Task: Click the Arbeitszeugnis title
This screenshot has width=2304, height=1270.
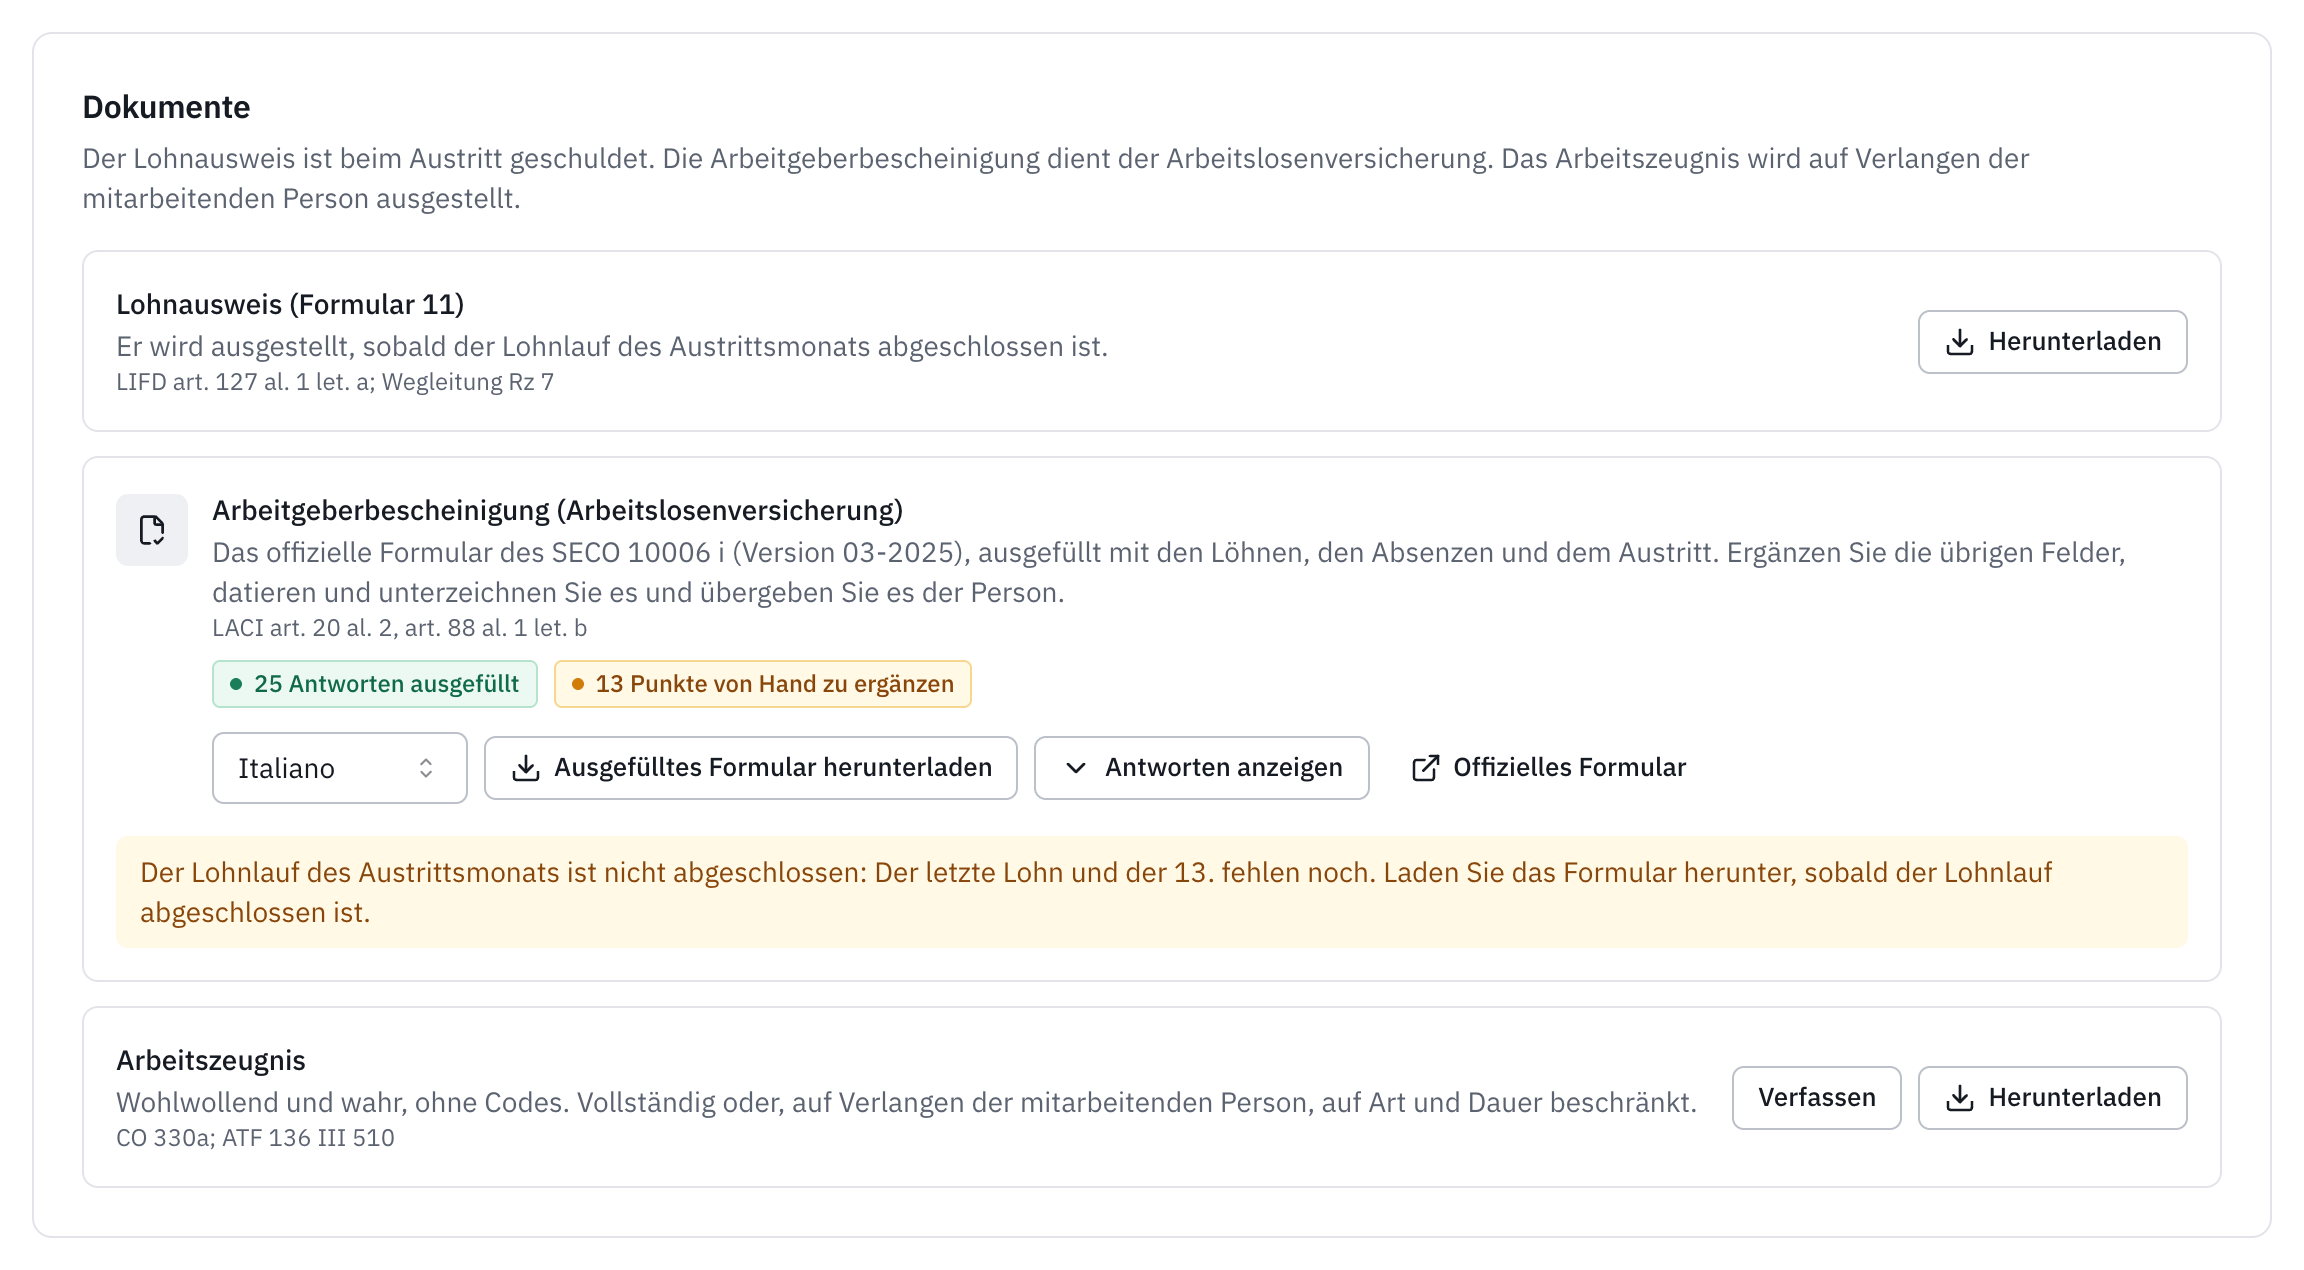Action: [211, 1060]
